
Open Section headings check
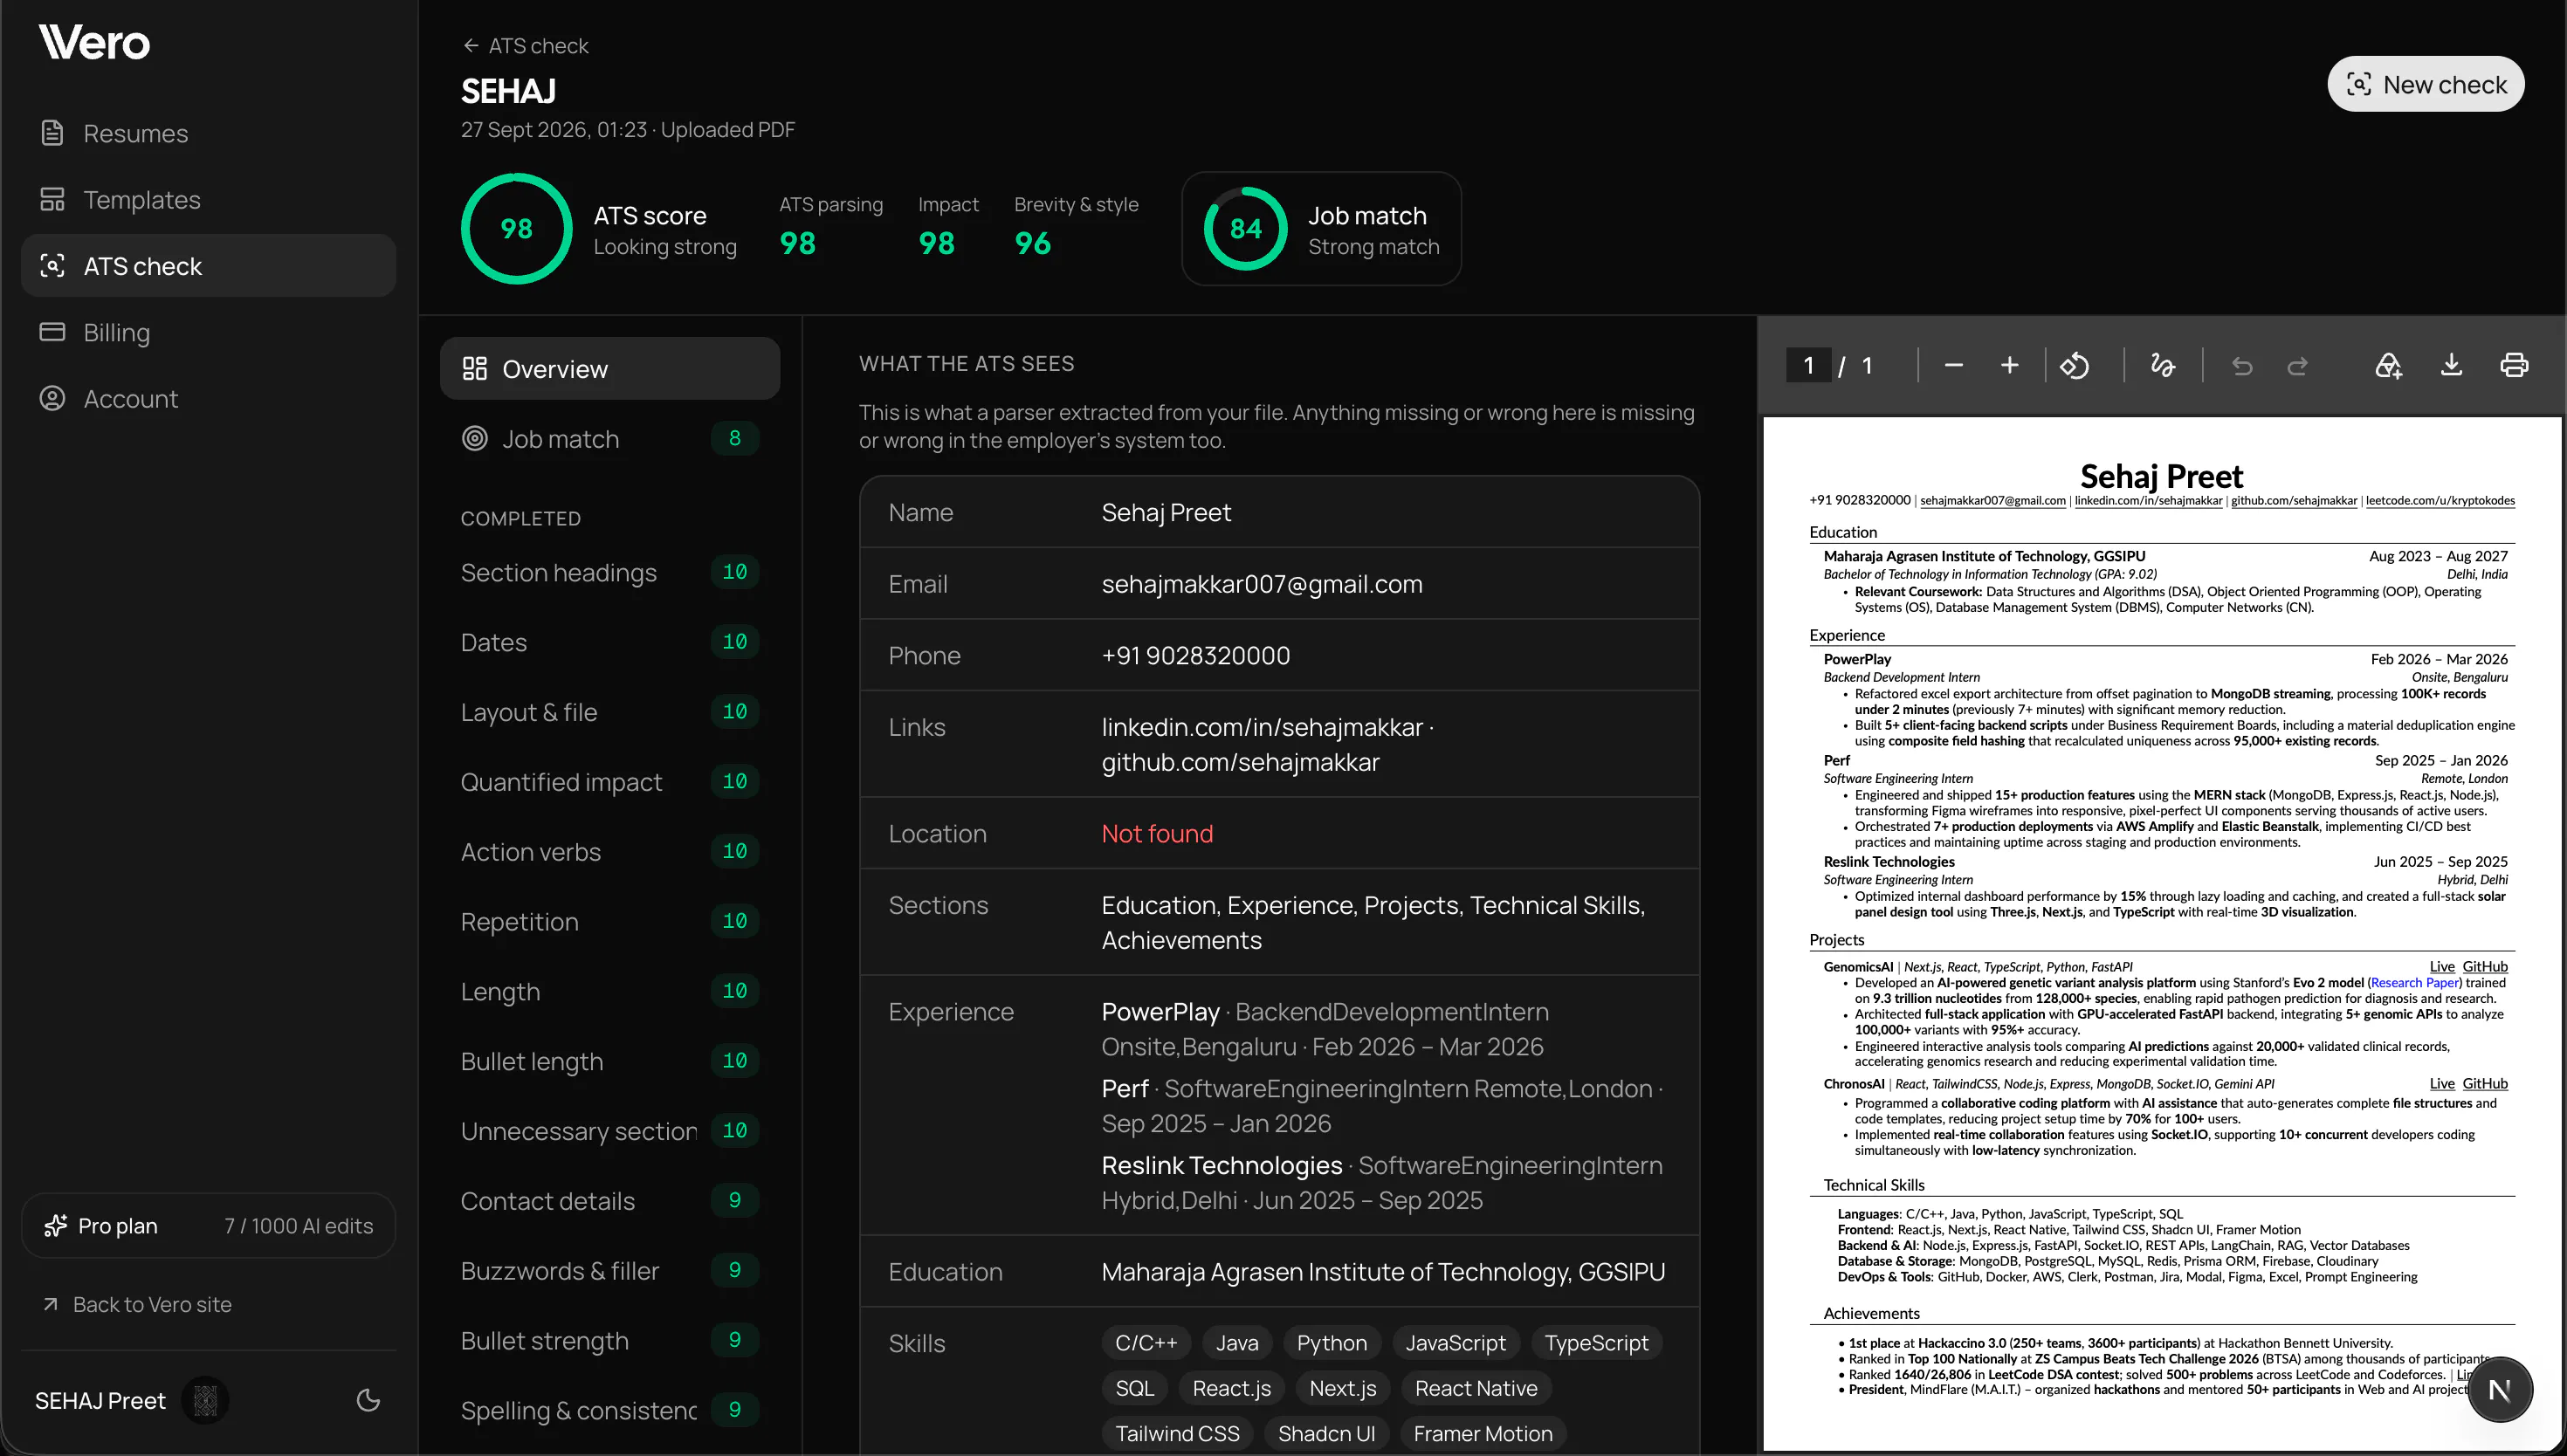[x=610, y=573]
